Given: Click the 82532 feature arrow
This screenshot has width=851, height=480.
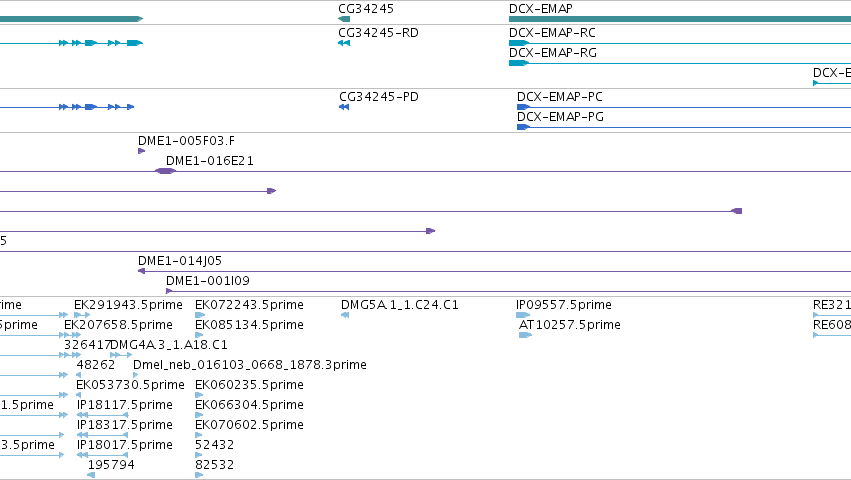Looking at the screenshot, I should [x=199, y=475].
